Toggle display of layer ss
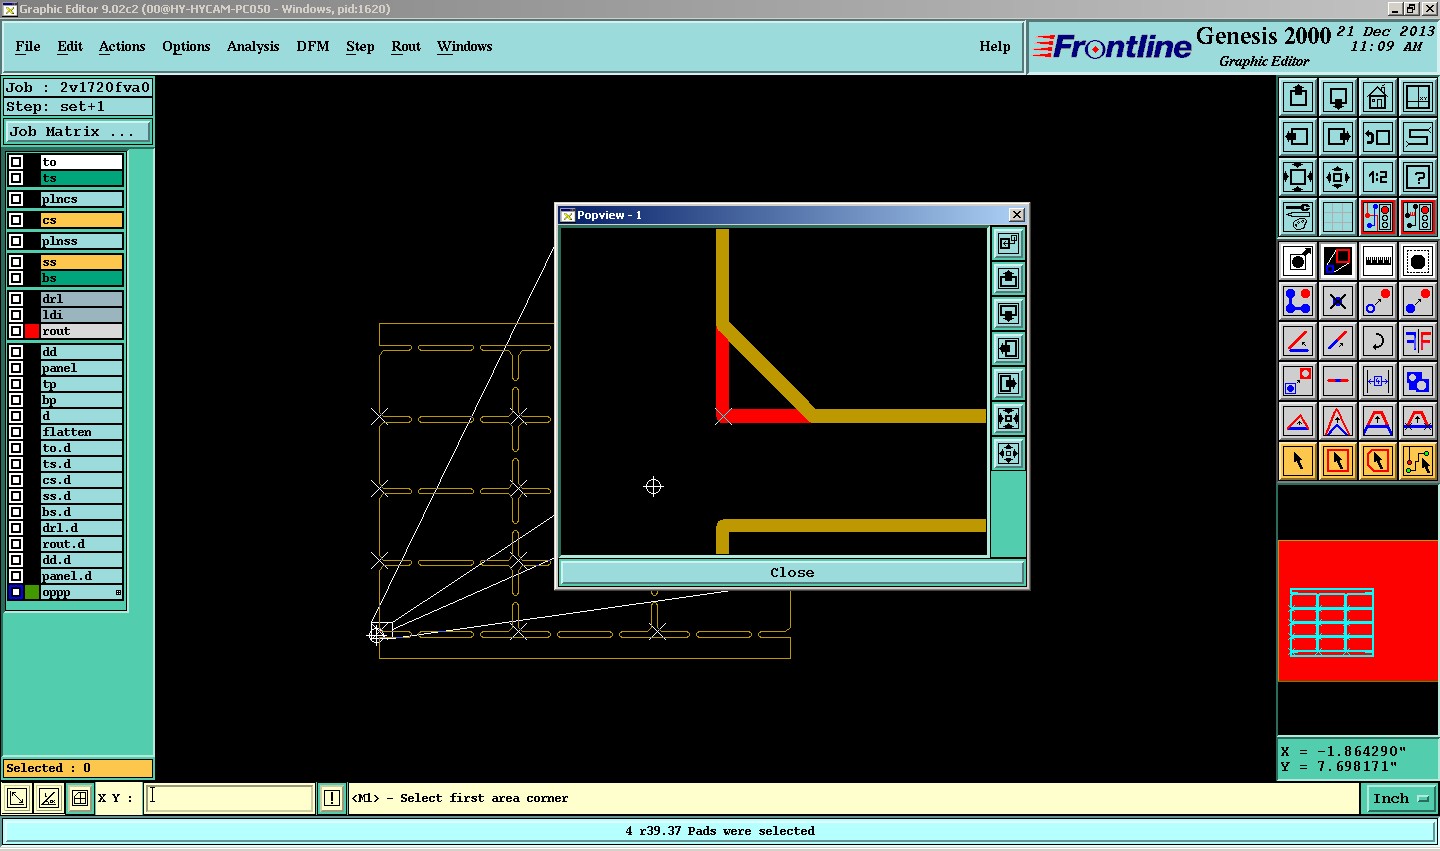Image resolution: width=1440 pixels, height=851 pixels. (16, 262)
